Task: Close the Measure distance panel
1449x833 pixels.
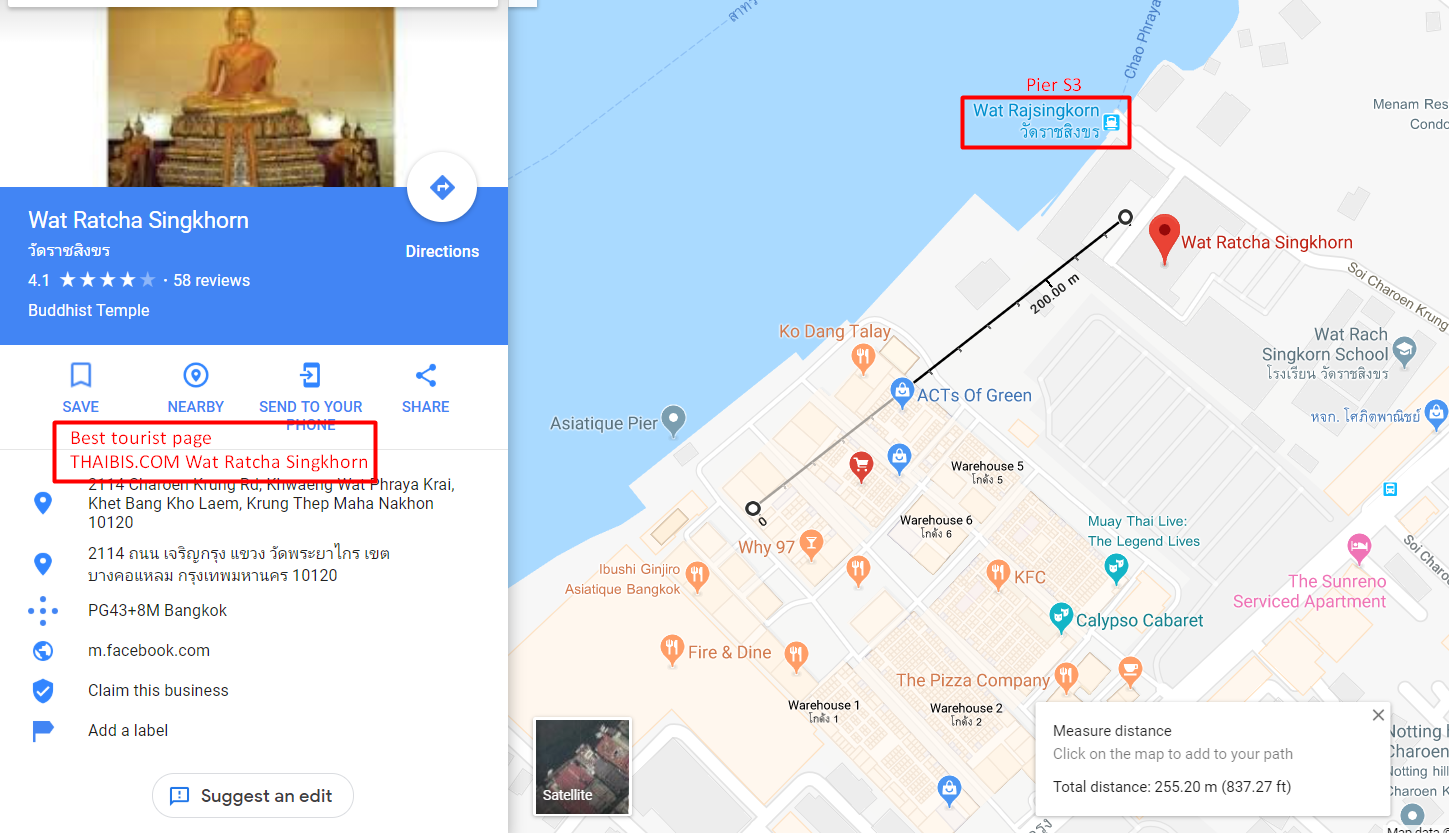Action: pos(1378,715)
